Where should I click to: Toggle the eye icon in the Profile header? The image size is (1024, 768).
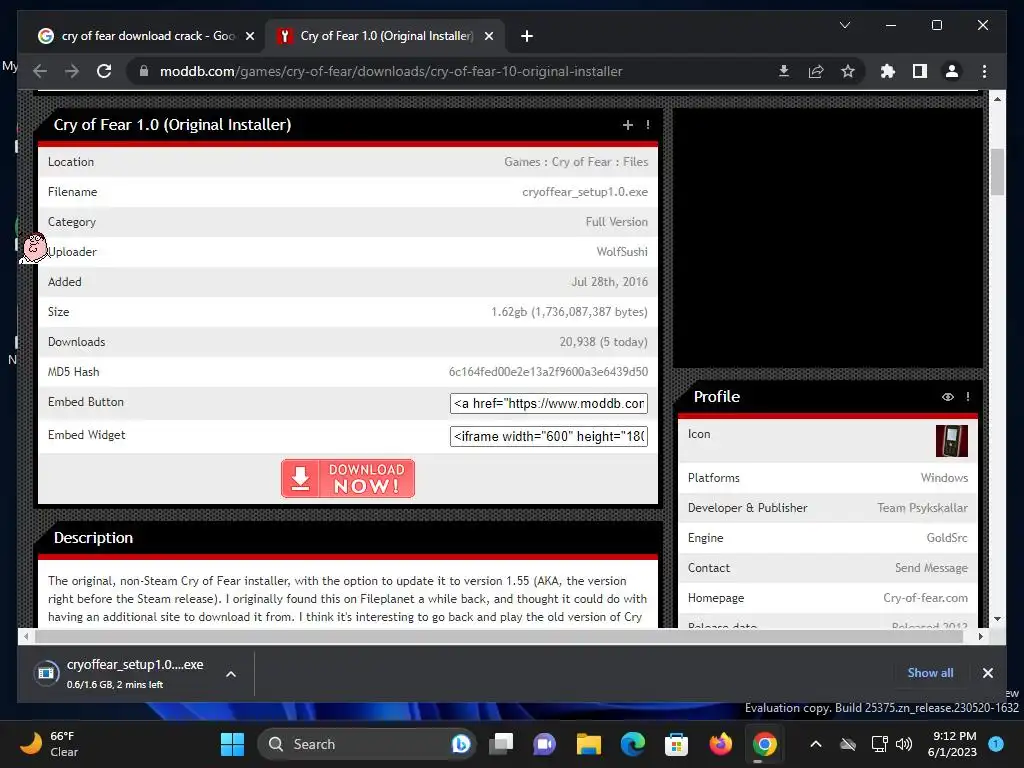[948, 396]
